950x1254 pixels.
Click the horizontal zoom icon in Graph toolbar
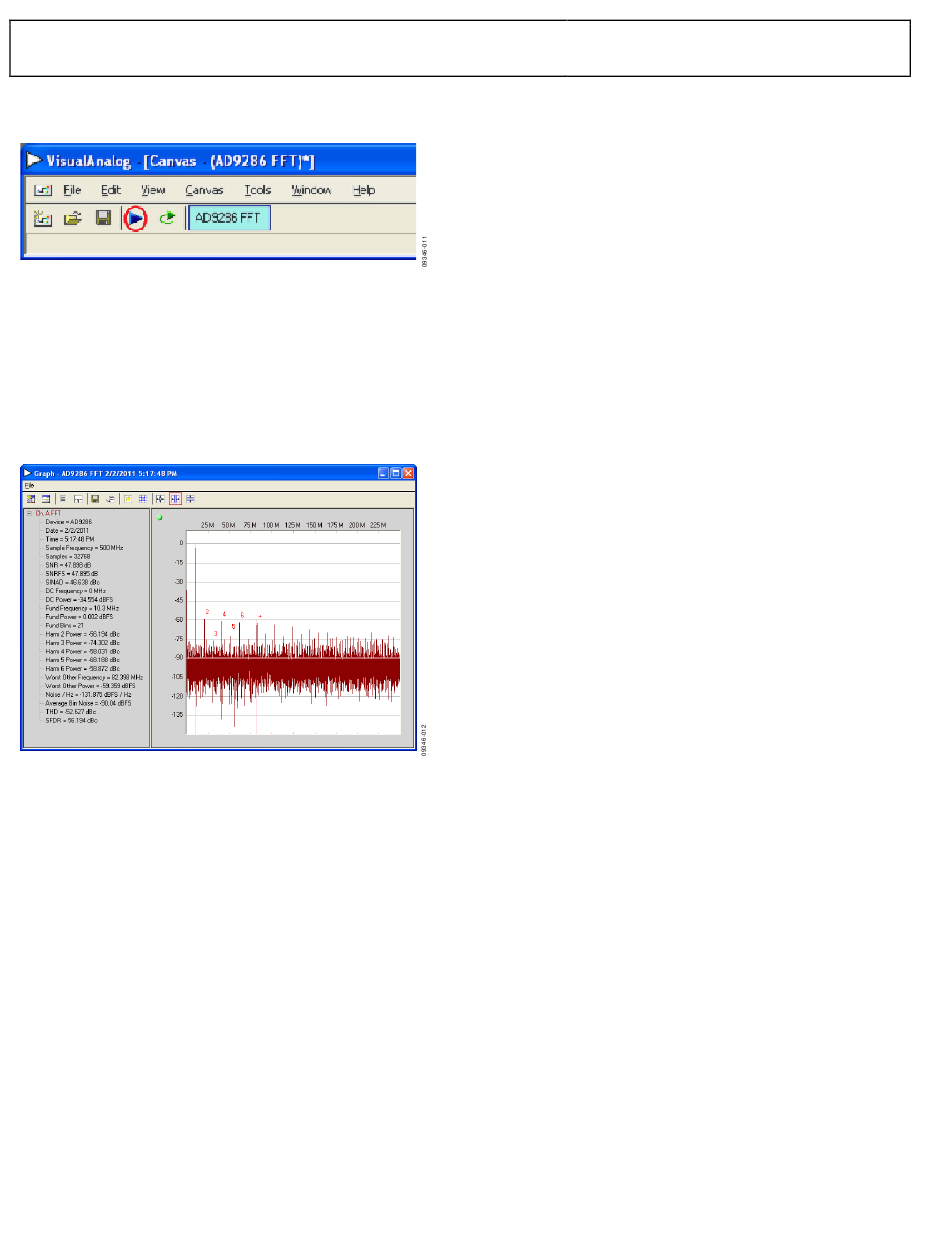click(x=160, y=498)
